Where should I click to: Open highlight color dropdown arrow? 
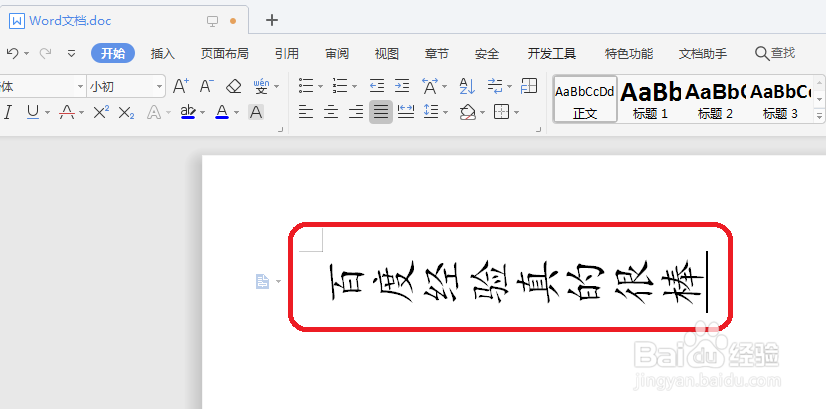click(x=202, y=112)
